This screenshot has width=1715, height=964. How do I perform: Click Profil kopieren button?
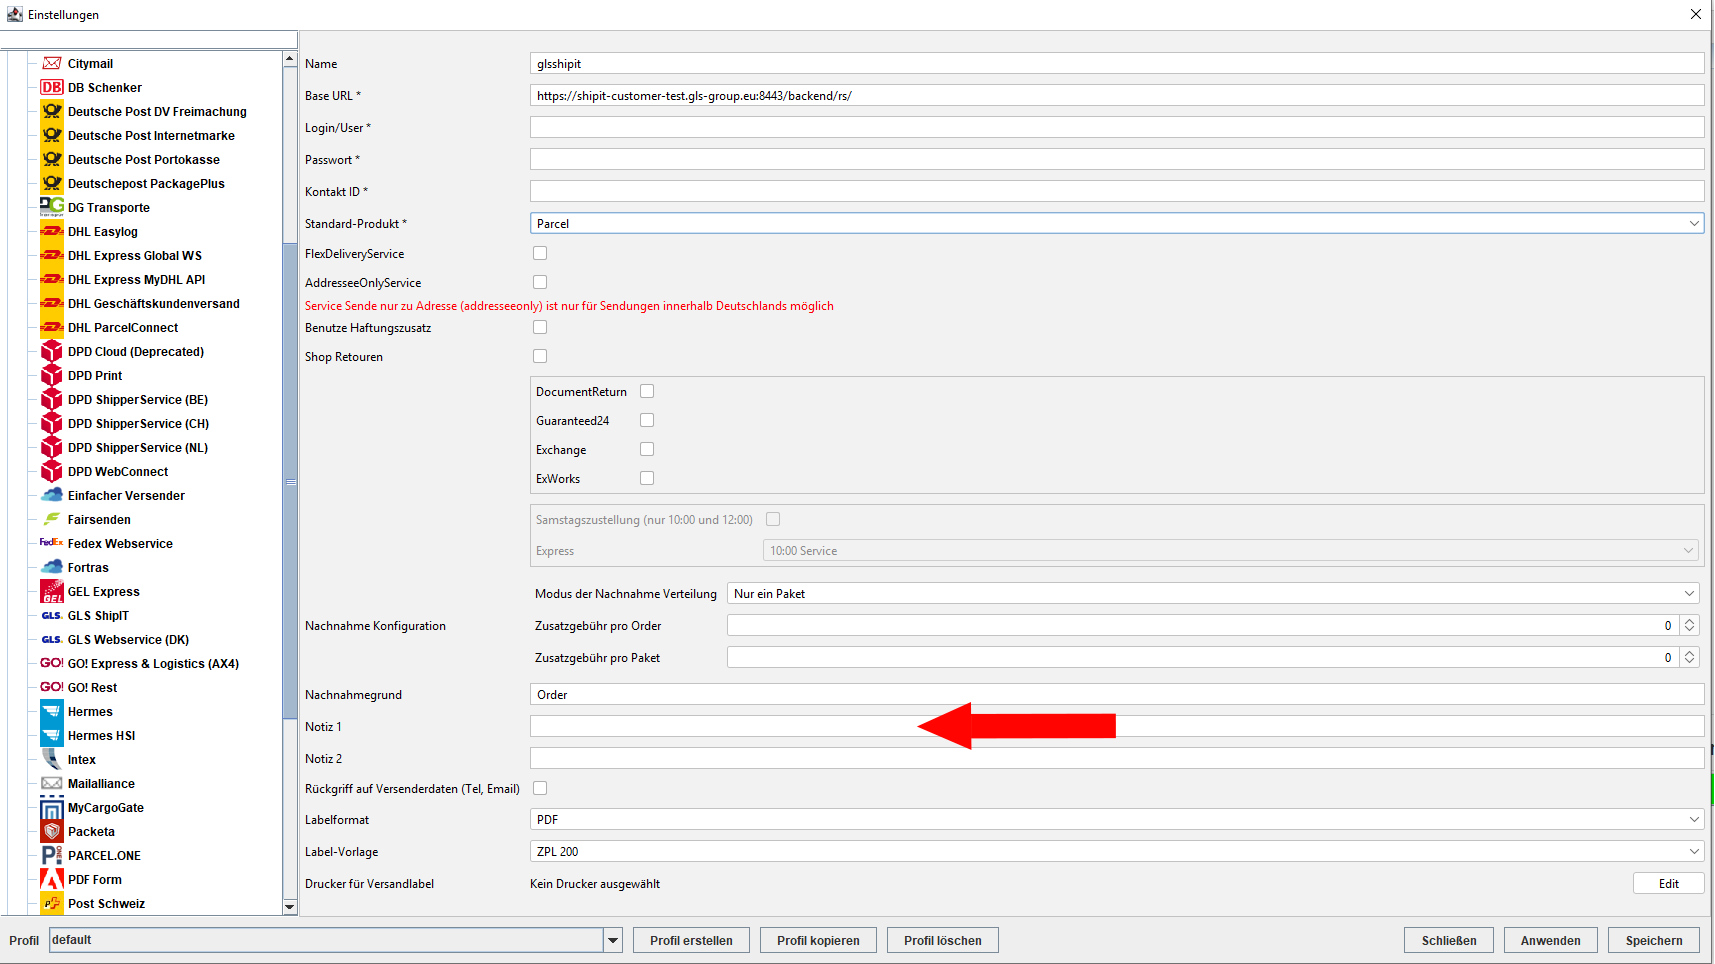tap(818, 940)
